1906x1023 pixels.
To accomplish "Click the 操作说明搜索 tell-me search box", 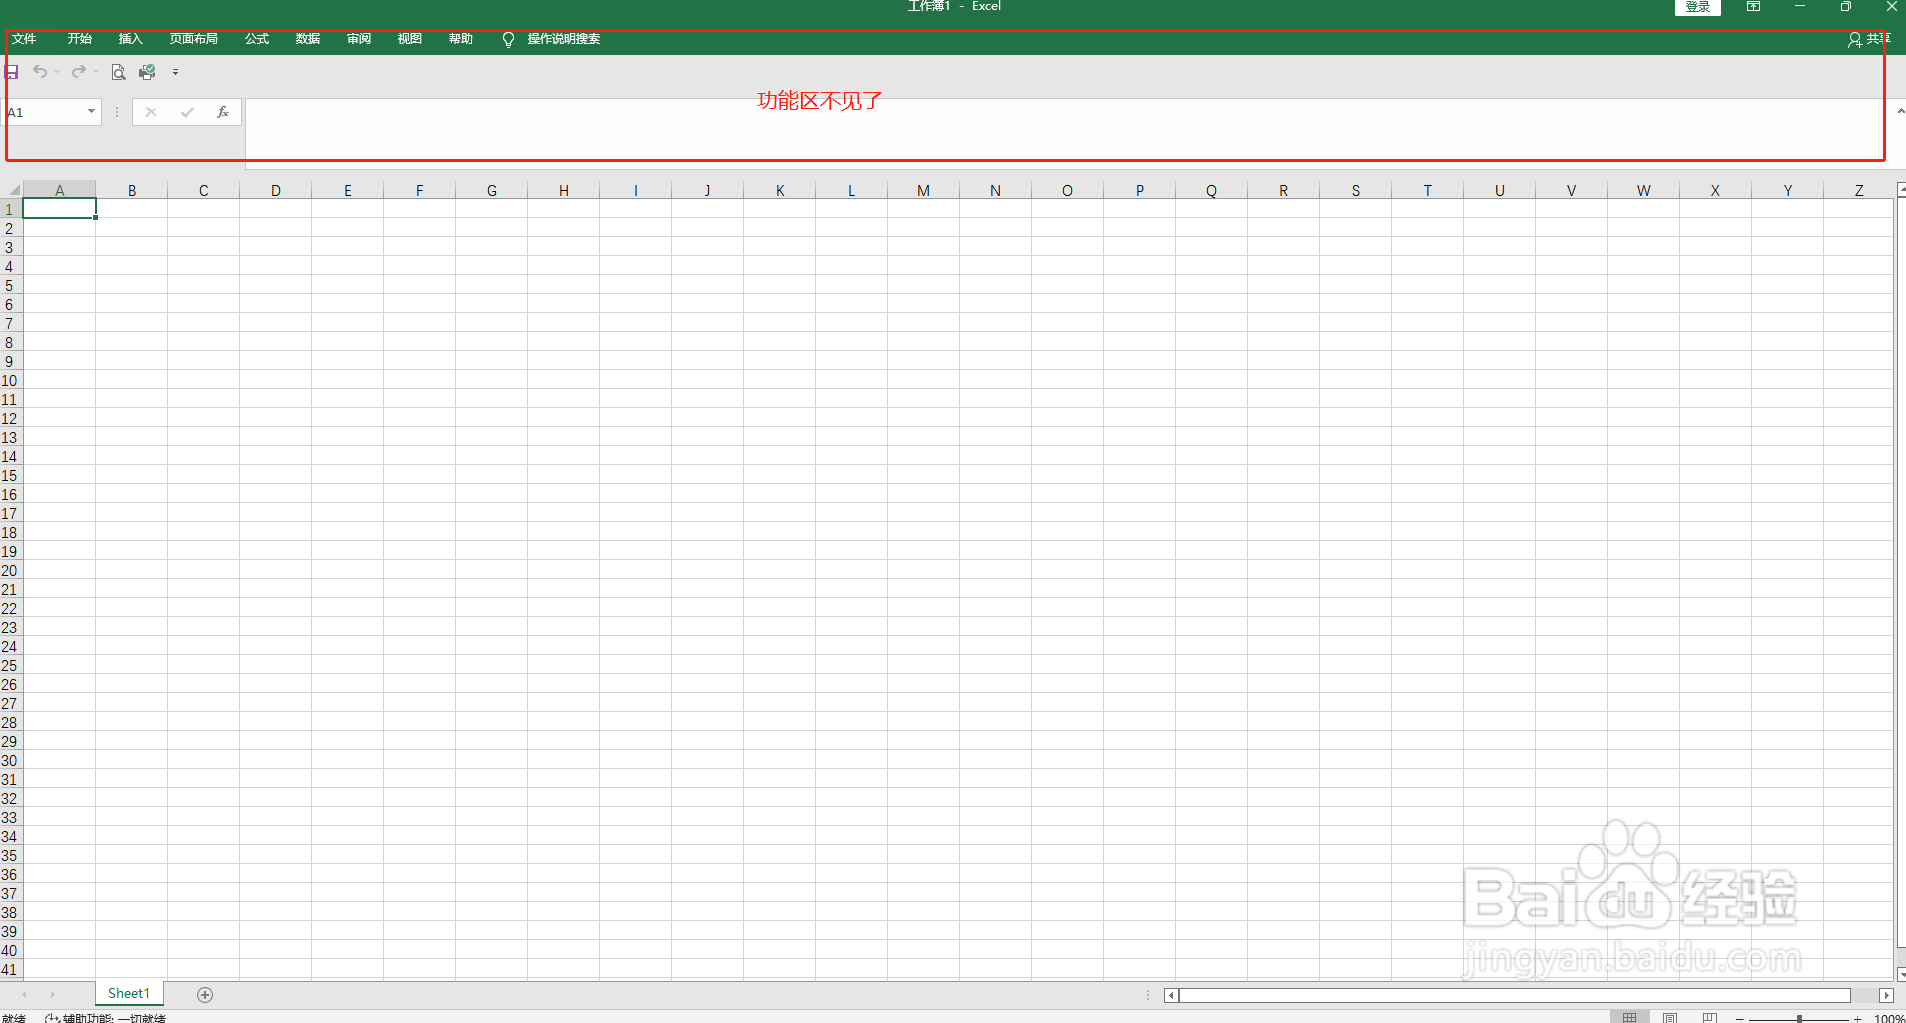I will tap(564, 39).
